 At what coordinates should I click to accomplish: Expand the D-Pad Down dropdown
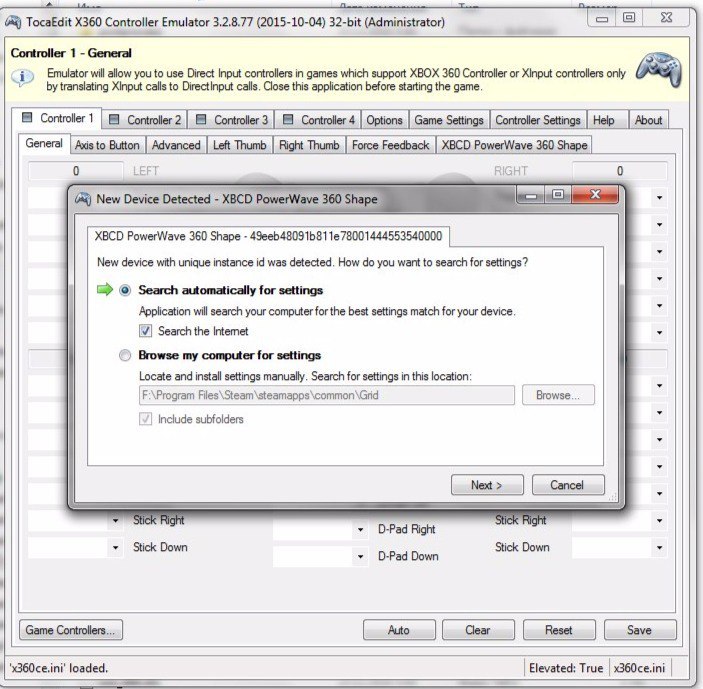[360, 557]
